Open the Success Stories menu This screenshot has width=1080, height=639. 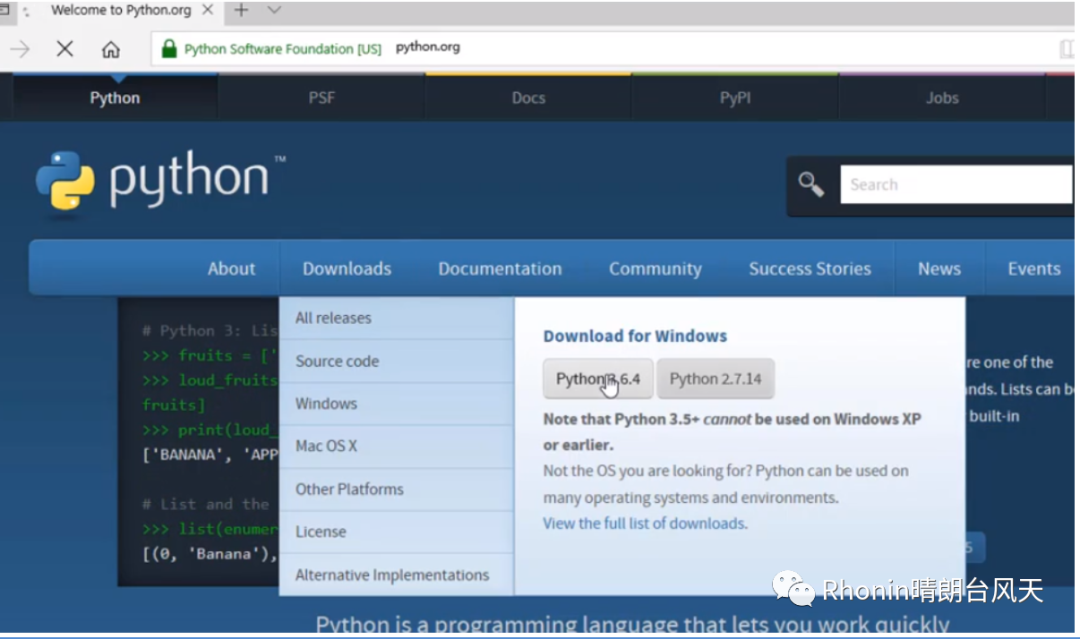[x=810, y=269]
